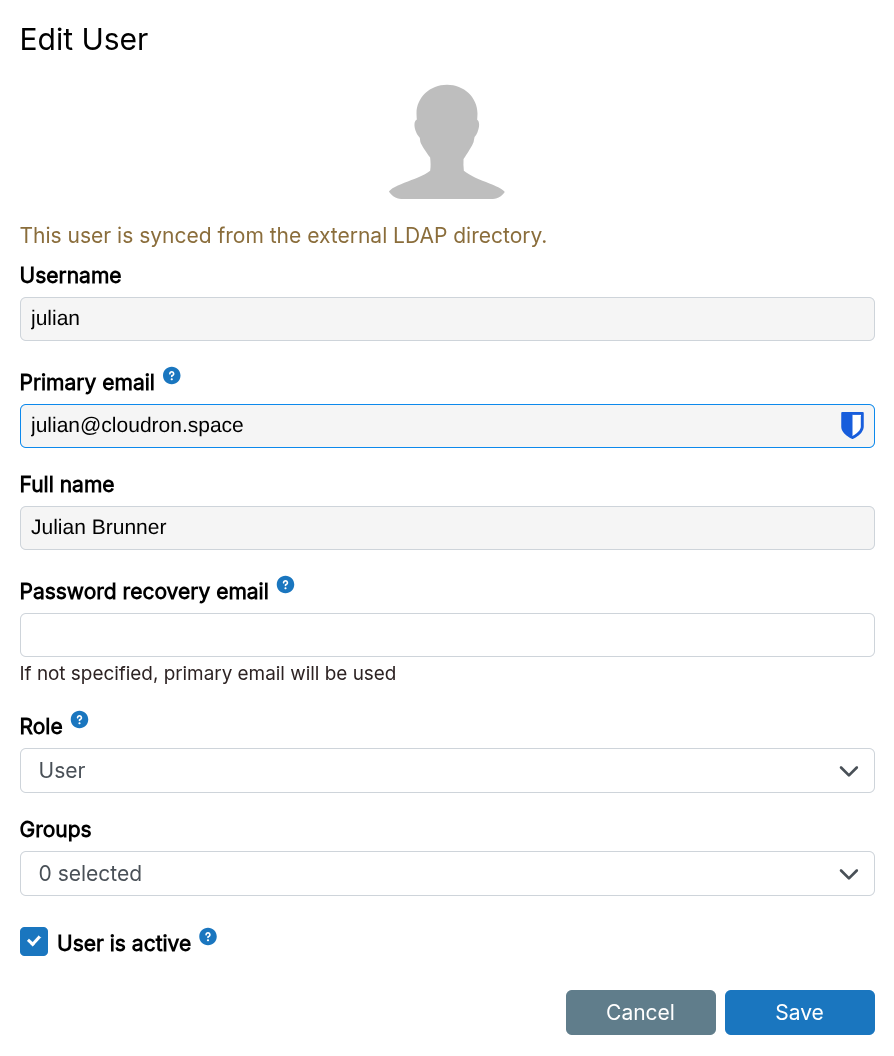Open the Role dropdown showing User

tap(447, 771)
